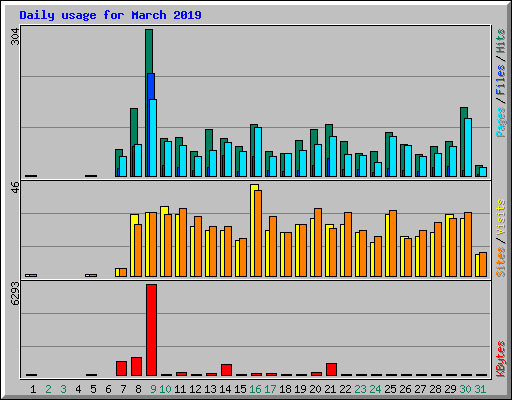The width and height of the screenshot is (512, 400).
Task: Click day label 4 on the x-axis
Action: [78, 389]
